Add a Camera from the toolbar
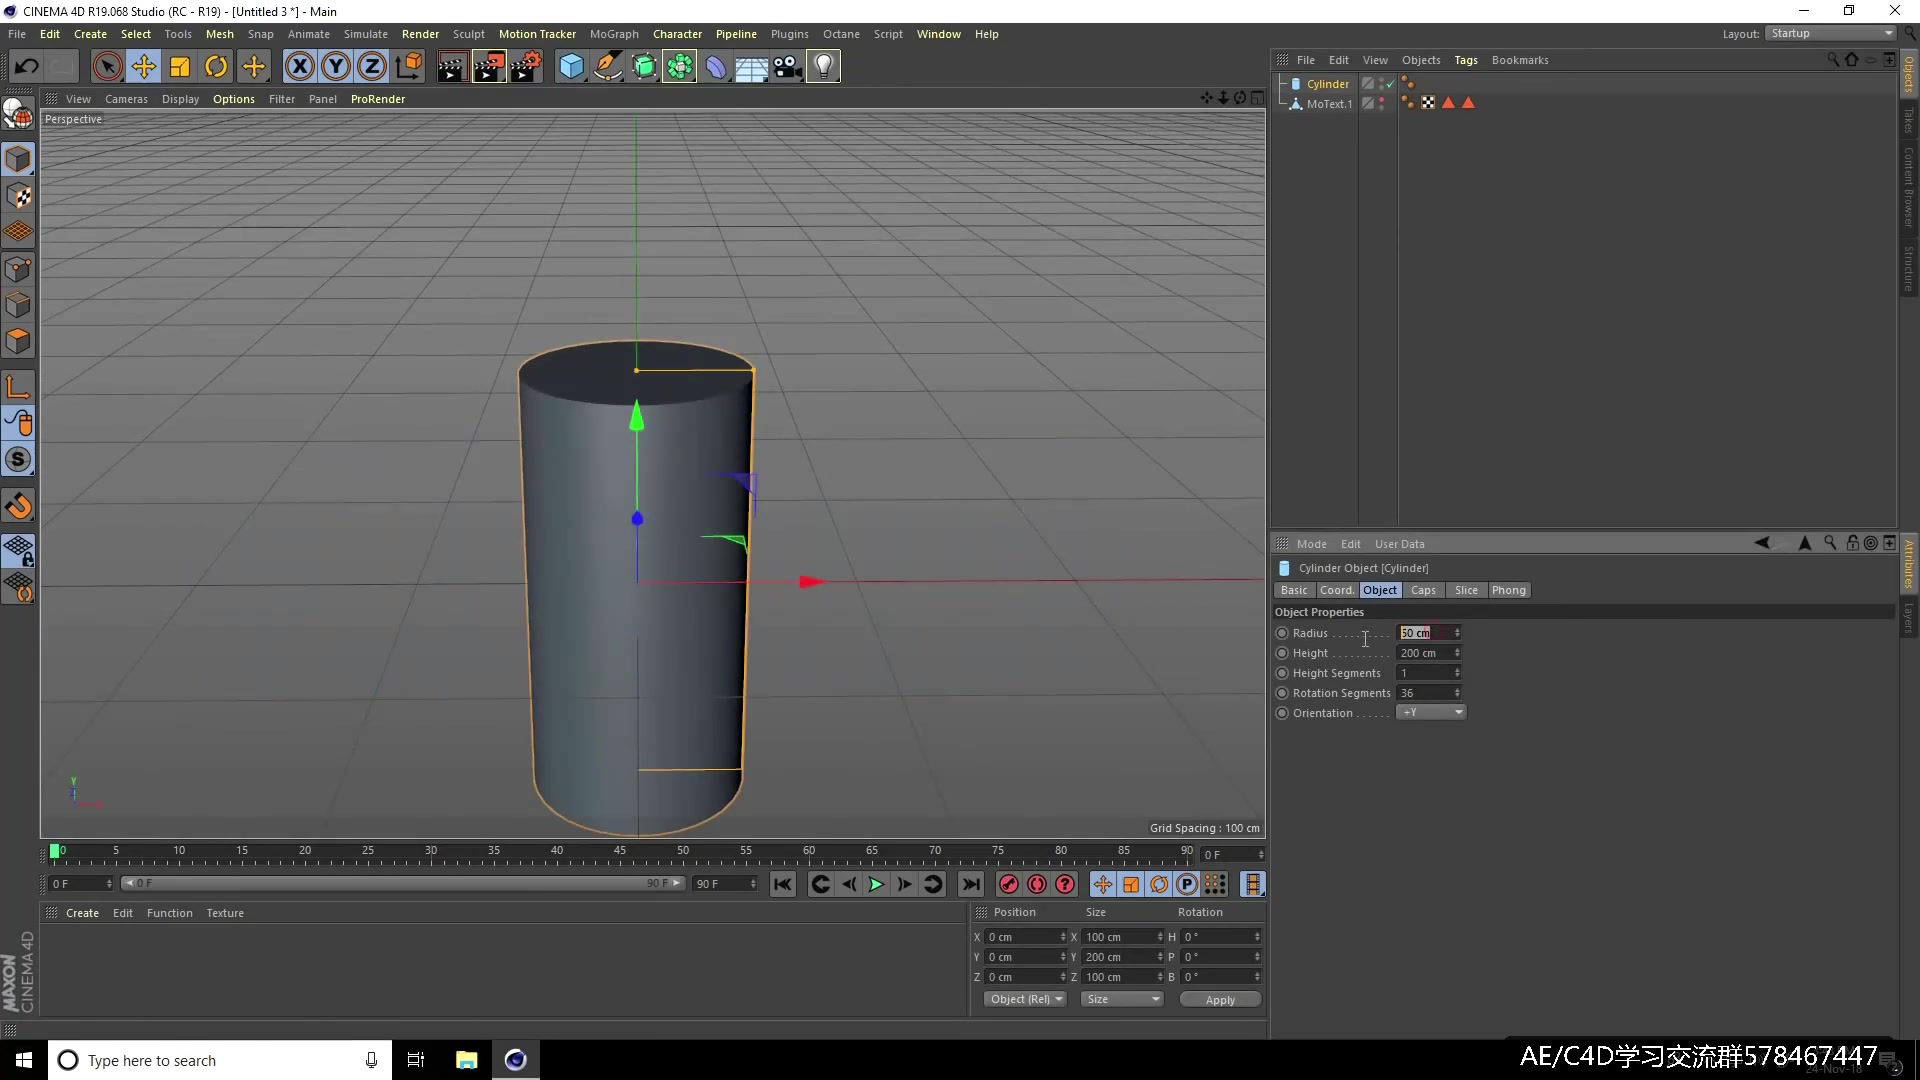Viewport: 1920px width, 1080px height. pyautogui.click(x=787, y=66)
